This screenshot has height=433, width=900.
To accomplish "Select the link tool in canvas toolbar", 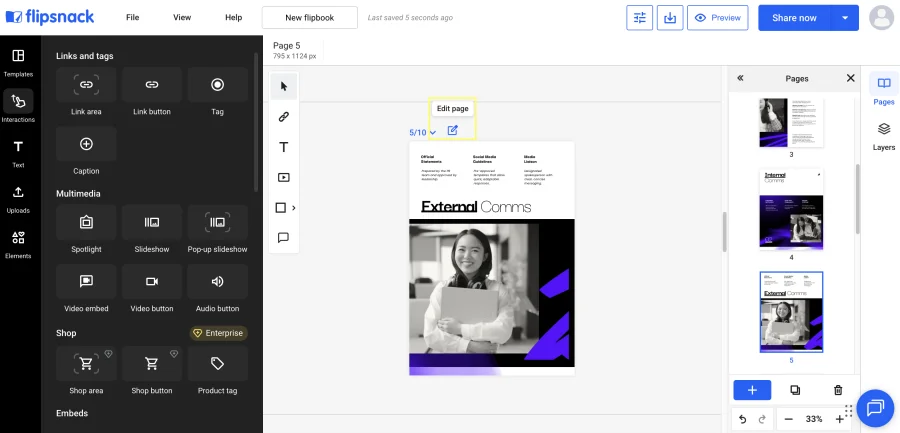I will click(284, 117).
